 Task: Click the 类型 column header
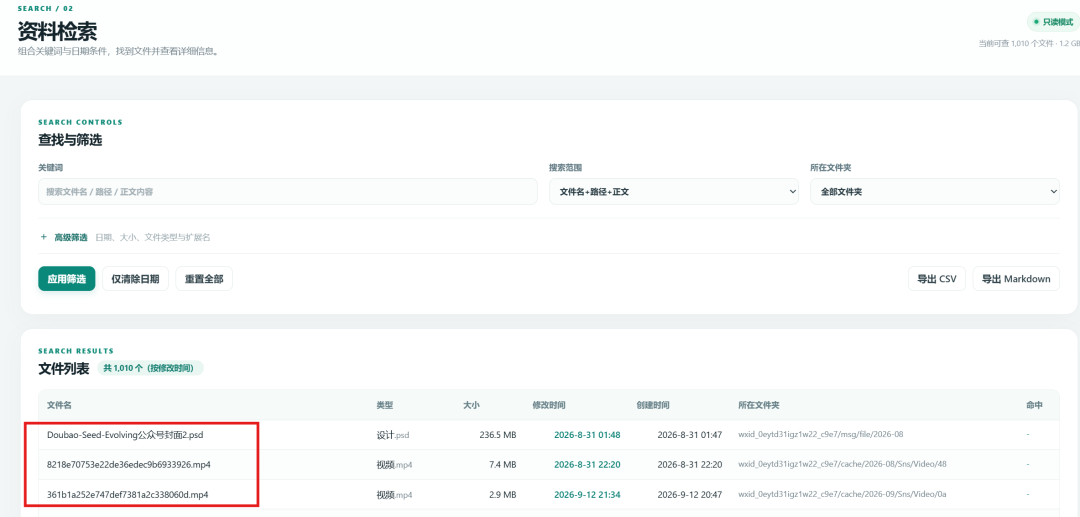click(384, 405)
